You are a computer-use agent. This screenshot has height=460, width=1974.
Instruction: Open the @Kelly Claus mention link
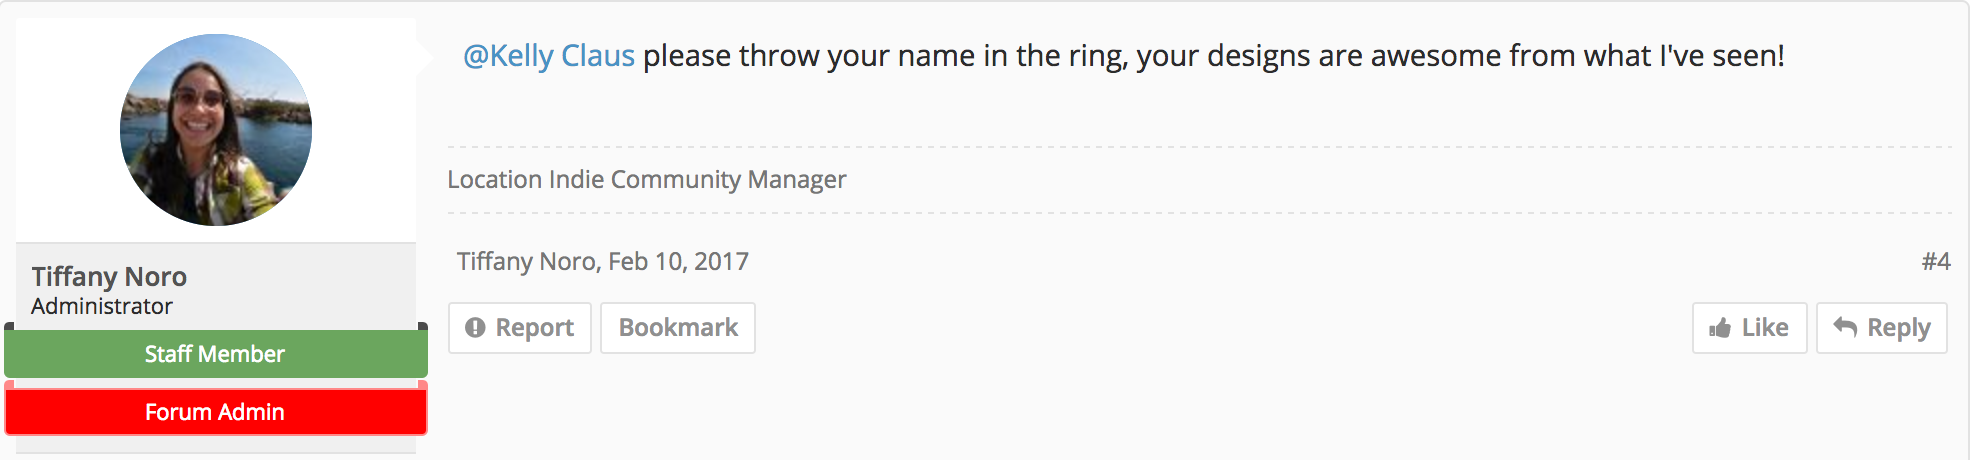(x=549, y=56)
